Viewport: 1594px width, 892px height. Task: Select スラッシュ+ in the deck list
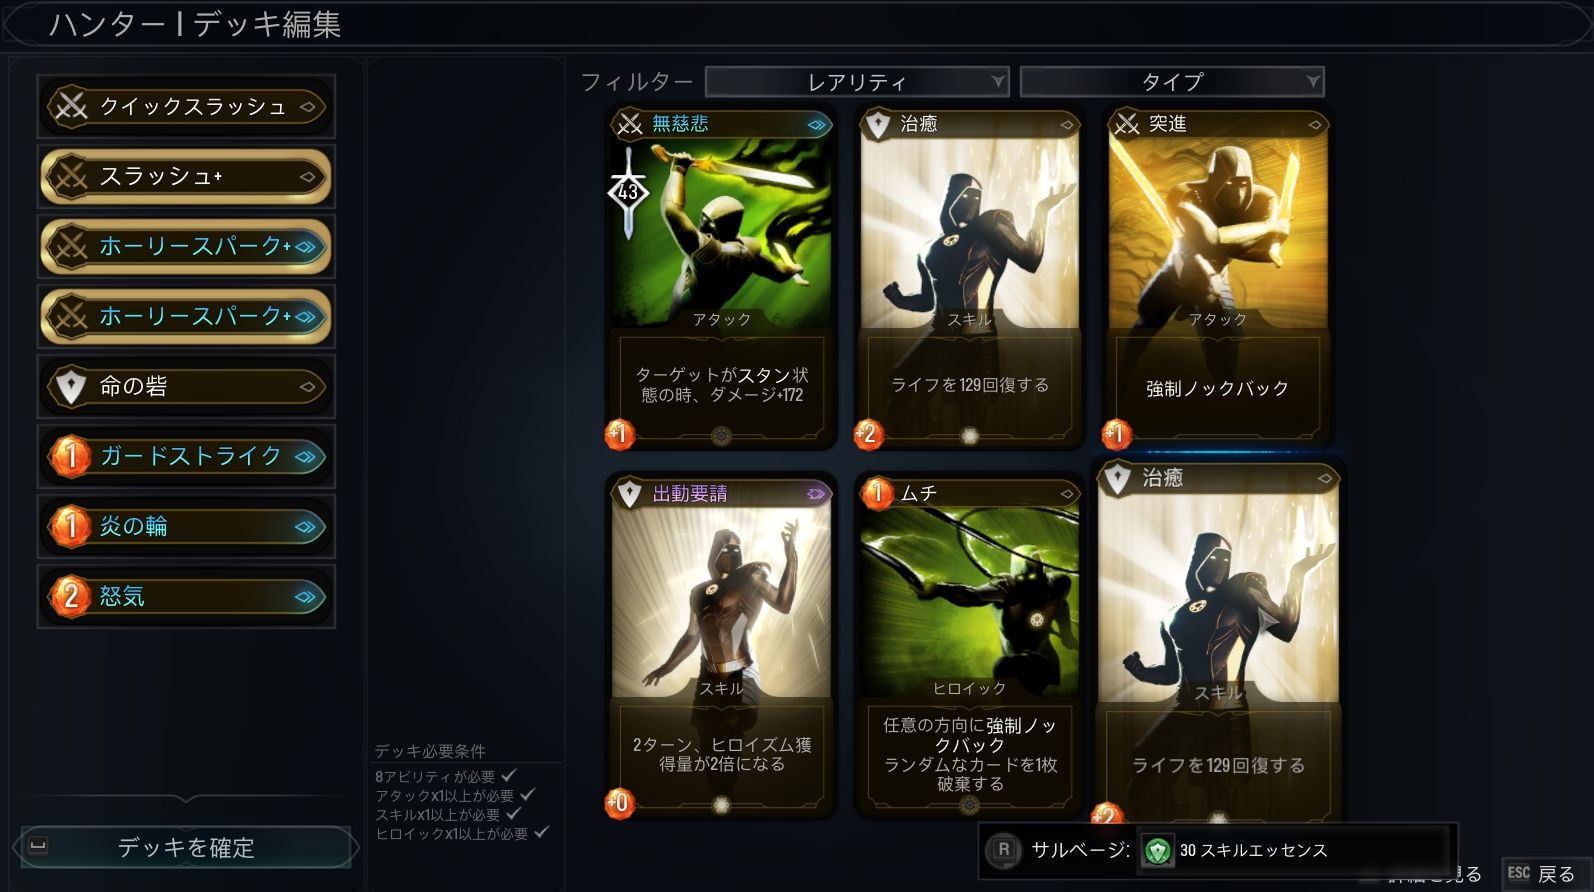[x=186, y=177]
